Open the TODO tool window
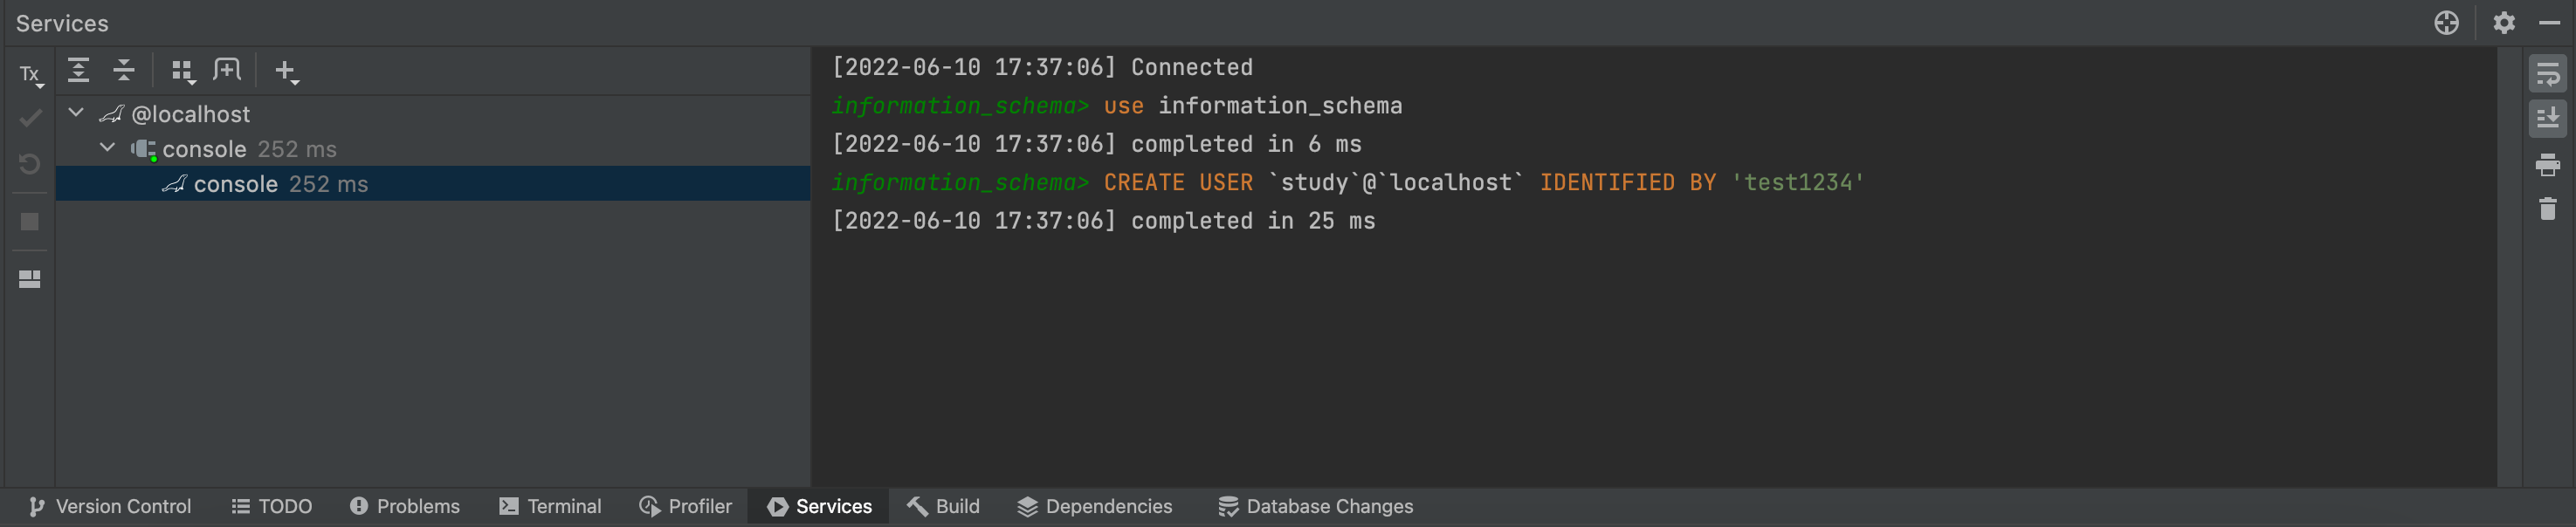Viewport: 2576px width, 527px height. point(272,507)
